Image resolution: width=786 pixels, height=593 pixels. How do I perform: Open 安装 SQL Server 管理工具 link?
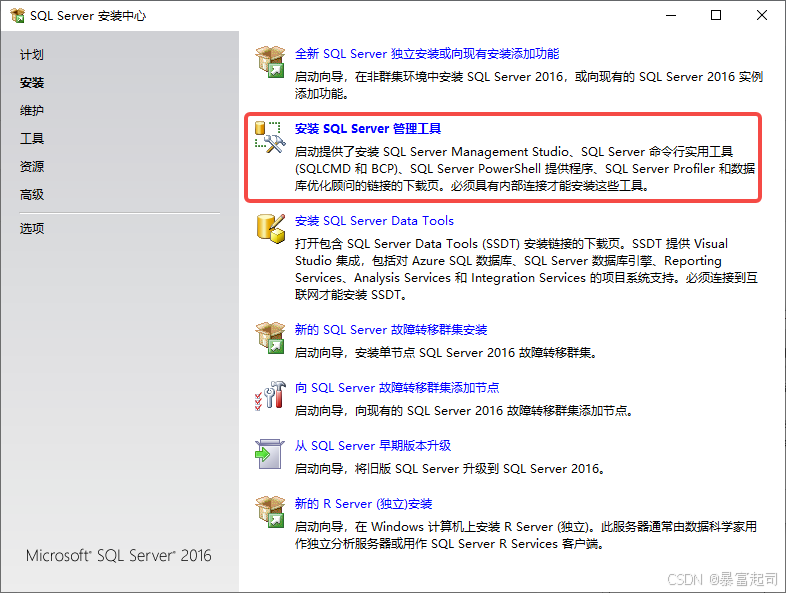pyautogui.click(x=368, y=129)
